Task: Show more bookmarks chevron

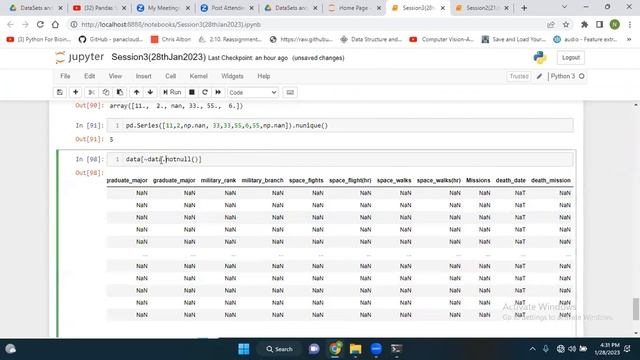Action: 629,39
